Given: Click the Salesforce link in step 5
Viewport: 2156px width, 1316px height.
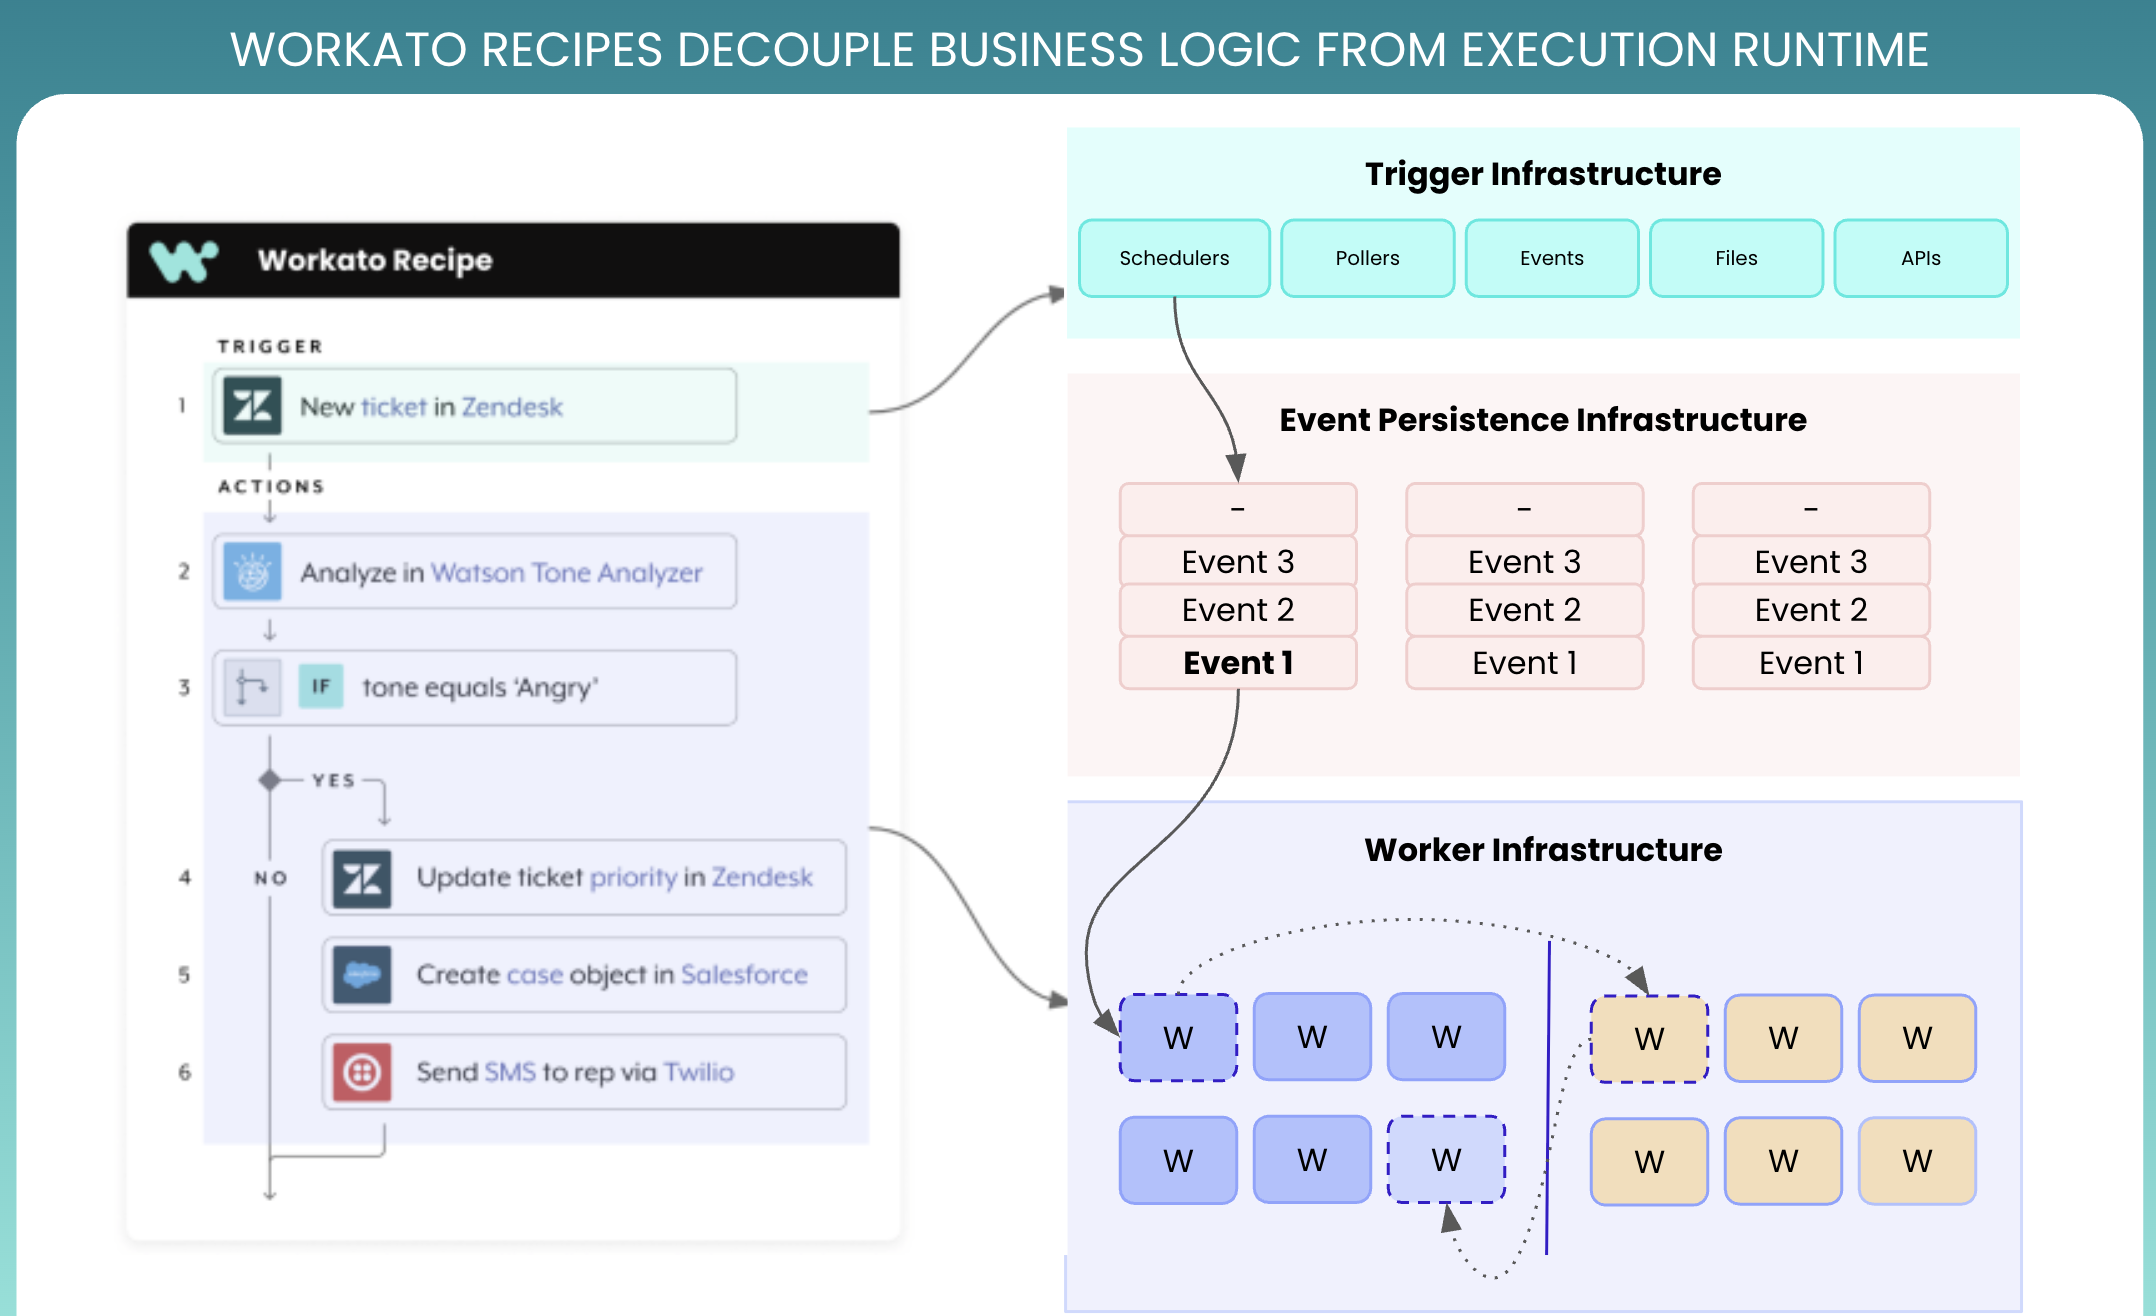Looking at the screenshot, I should point(744,975).
